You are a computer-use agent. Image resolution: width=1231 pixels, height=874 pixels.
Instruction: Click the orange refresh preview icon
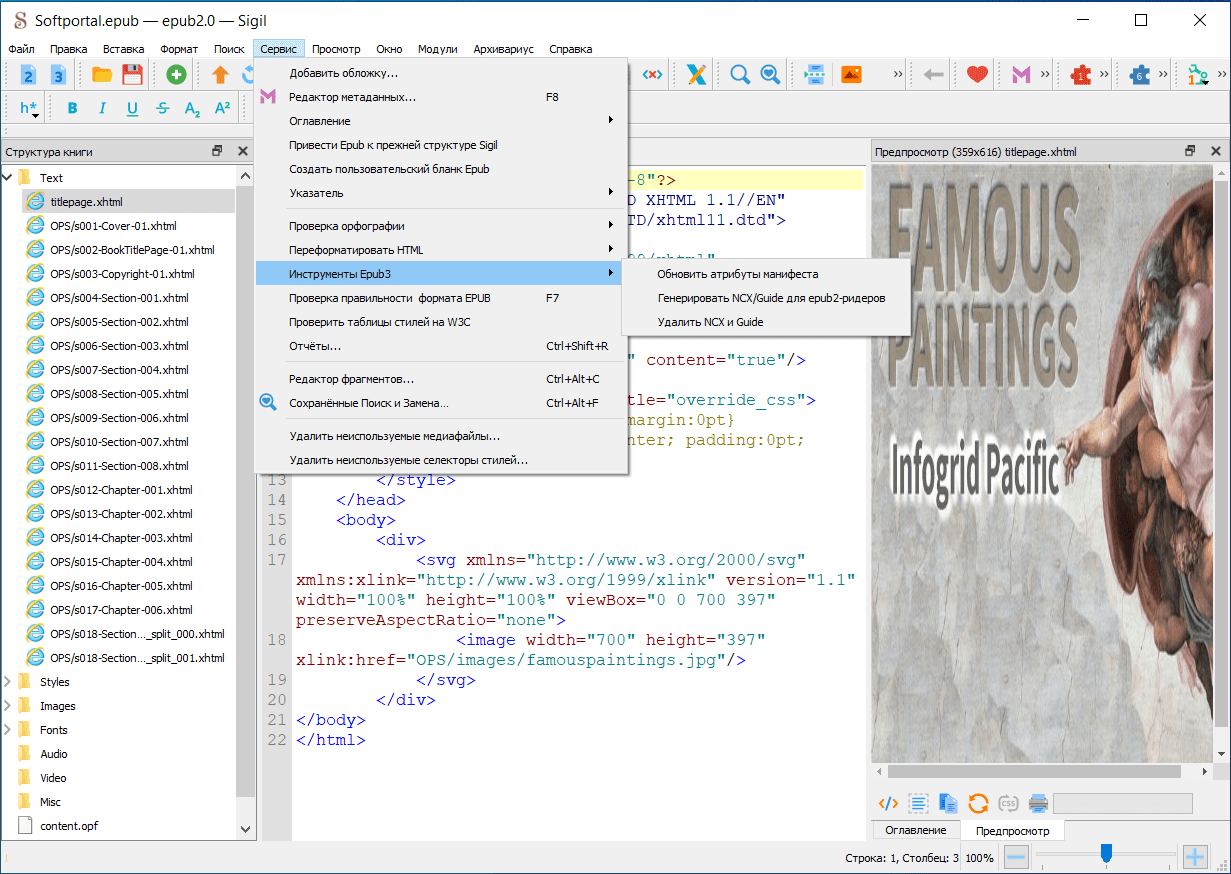click(978, 803)
